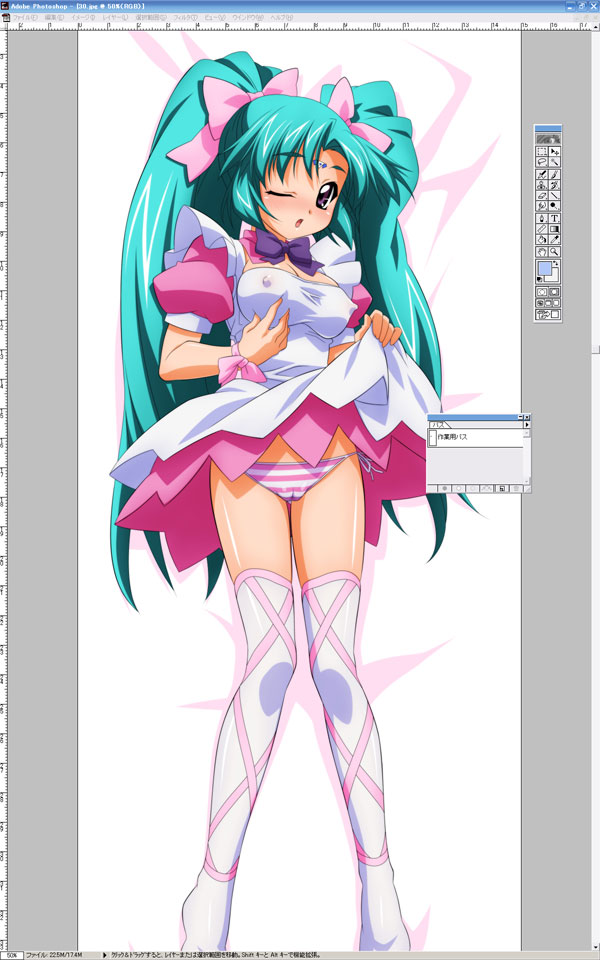Switch to the パス tab
Image resolution: width=600 pixels, height=960 pixels.
coord(438,425)
